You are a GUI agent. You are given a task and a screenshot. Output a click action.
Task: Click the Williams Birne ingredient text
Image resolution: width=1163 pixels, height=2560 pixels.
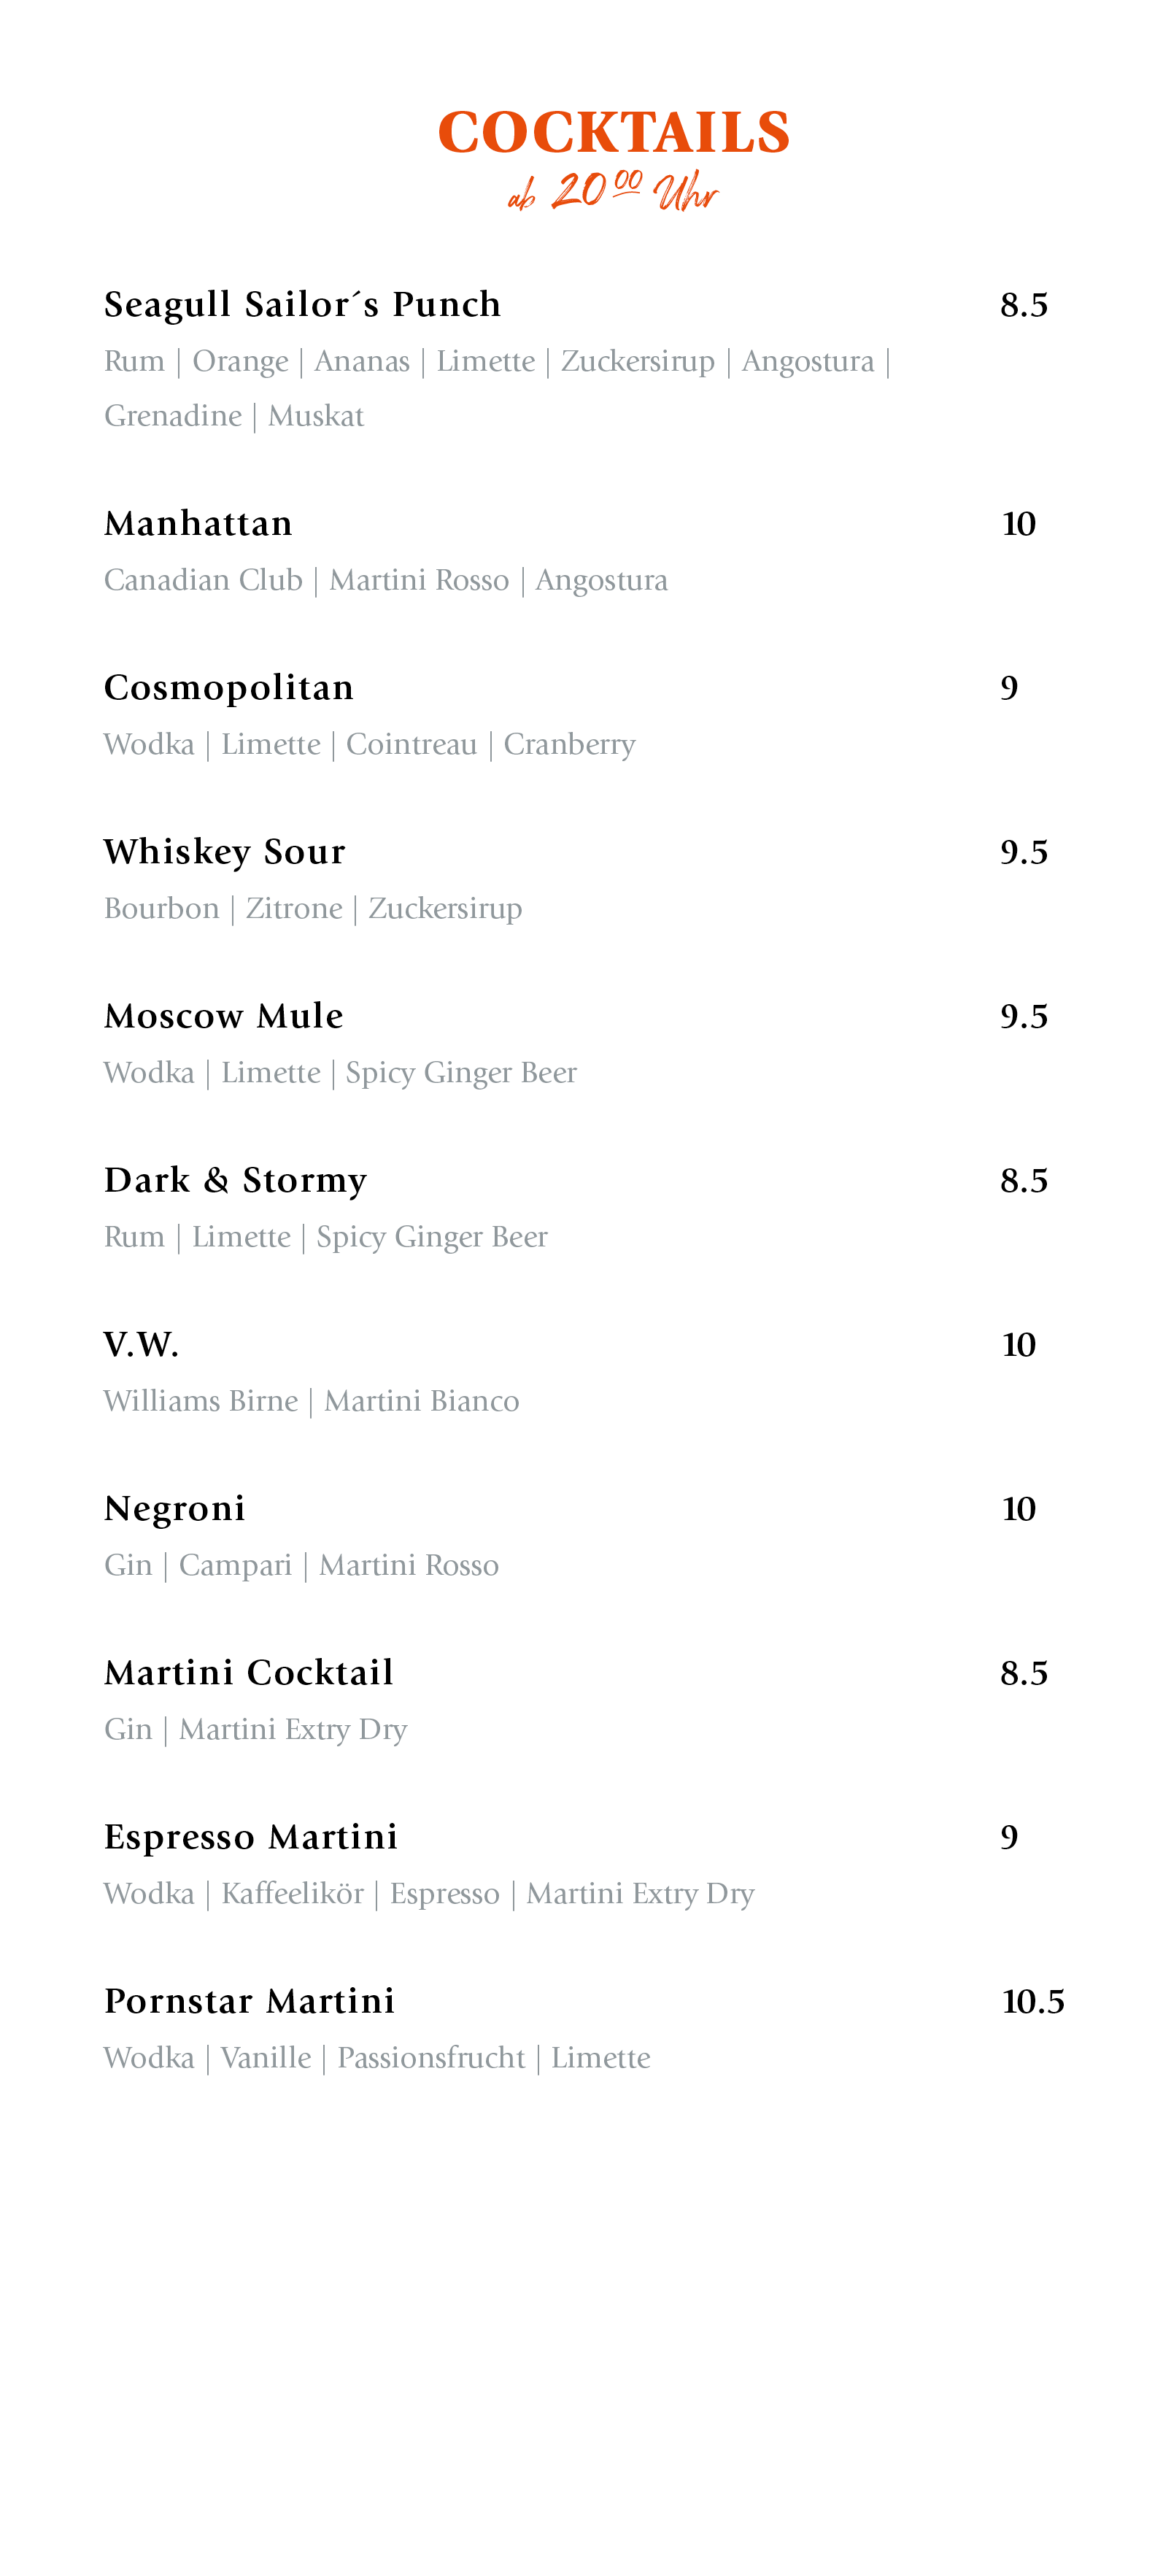tap(201, 1401)
